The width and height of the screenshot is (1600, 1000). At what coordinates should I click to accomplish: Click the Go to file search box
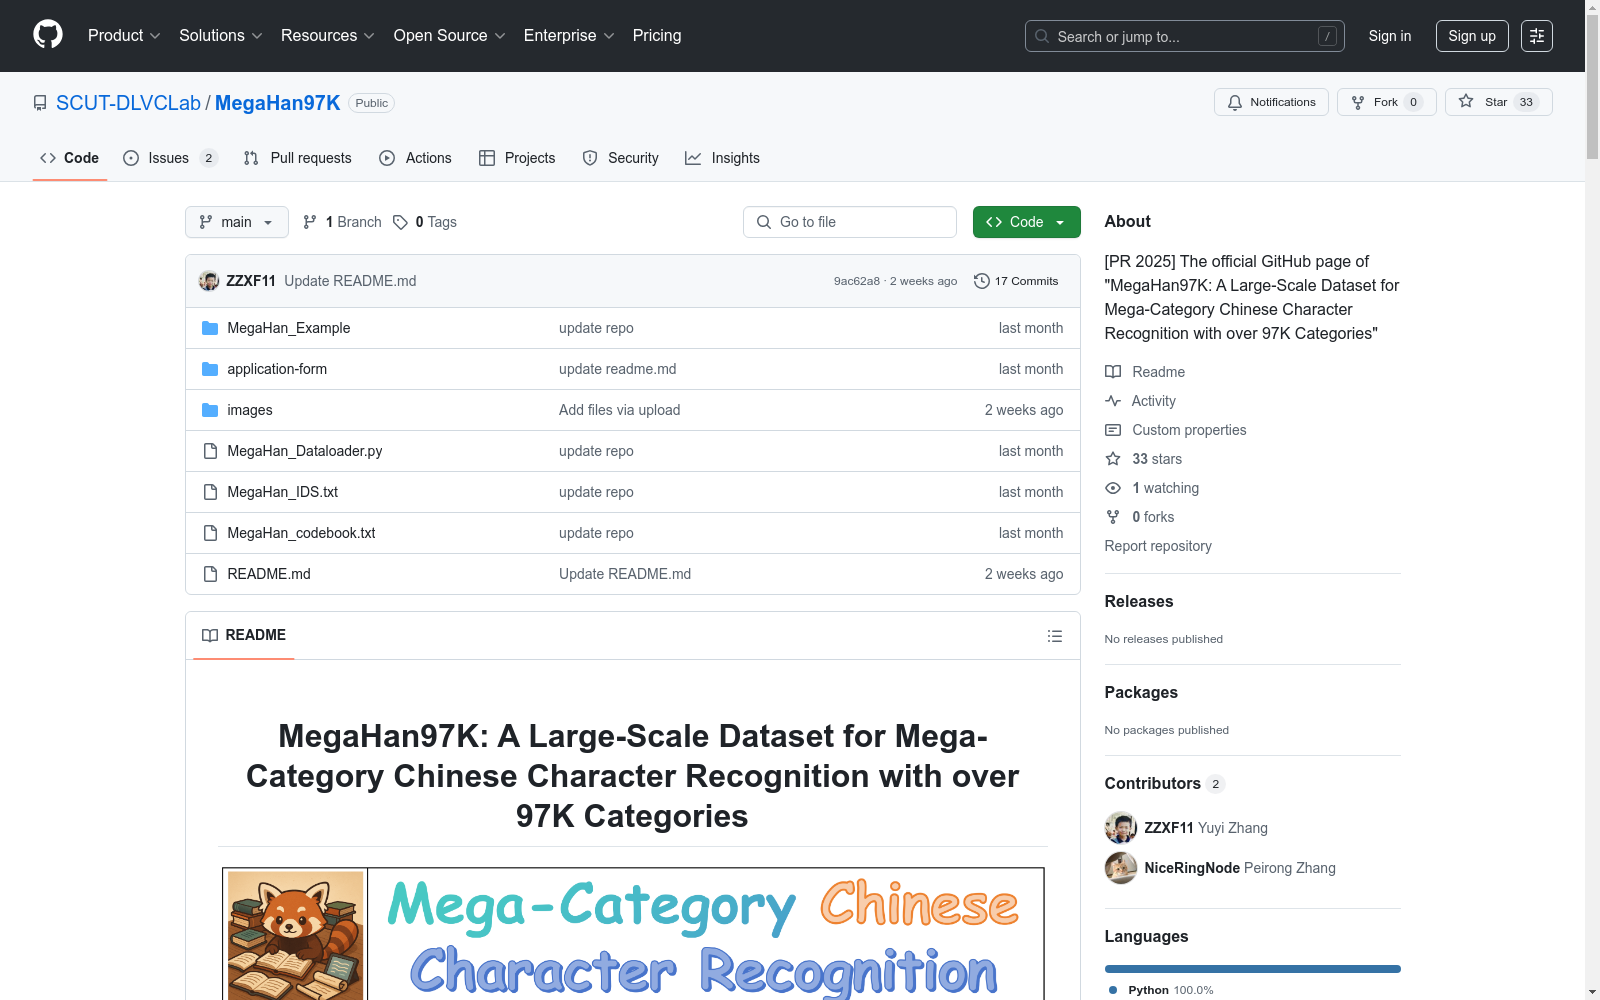pos(850,222)
